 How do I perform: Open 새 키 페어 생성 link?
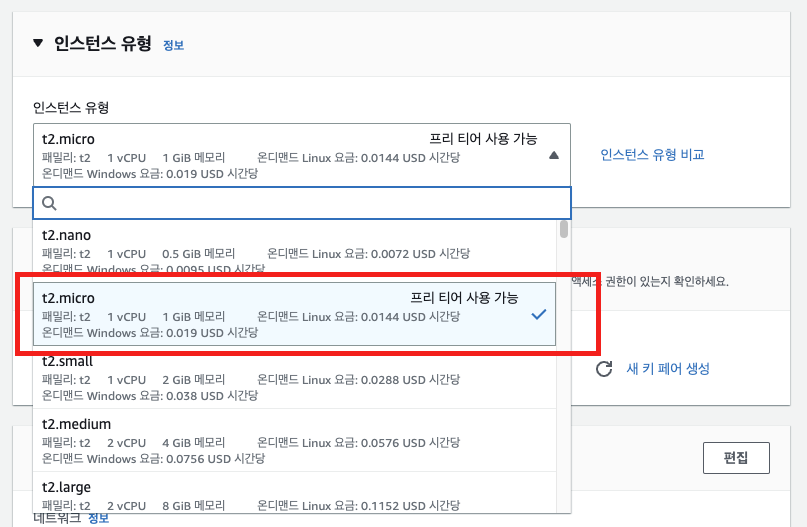click(668, 368)
